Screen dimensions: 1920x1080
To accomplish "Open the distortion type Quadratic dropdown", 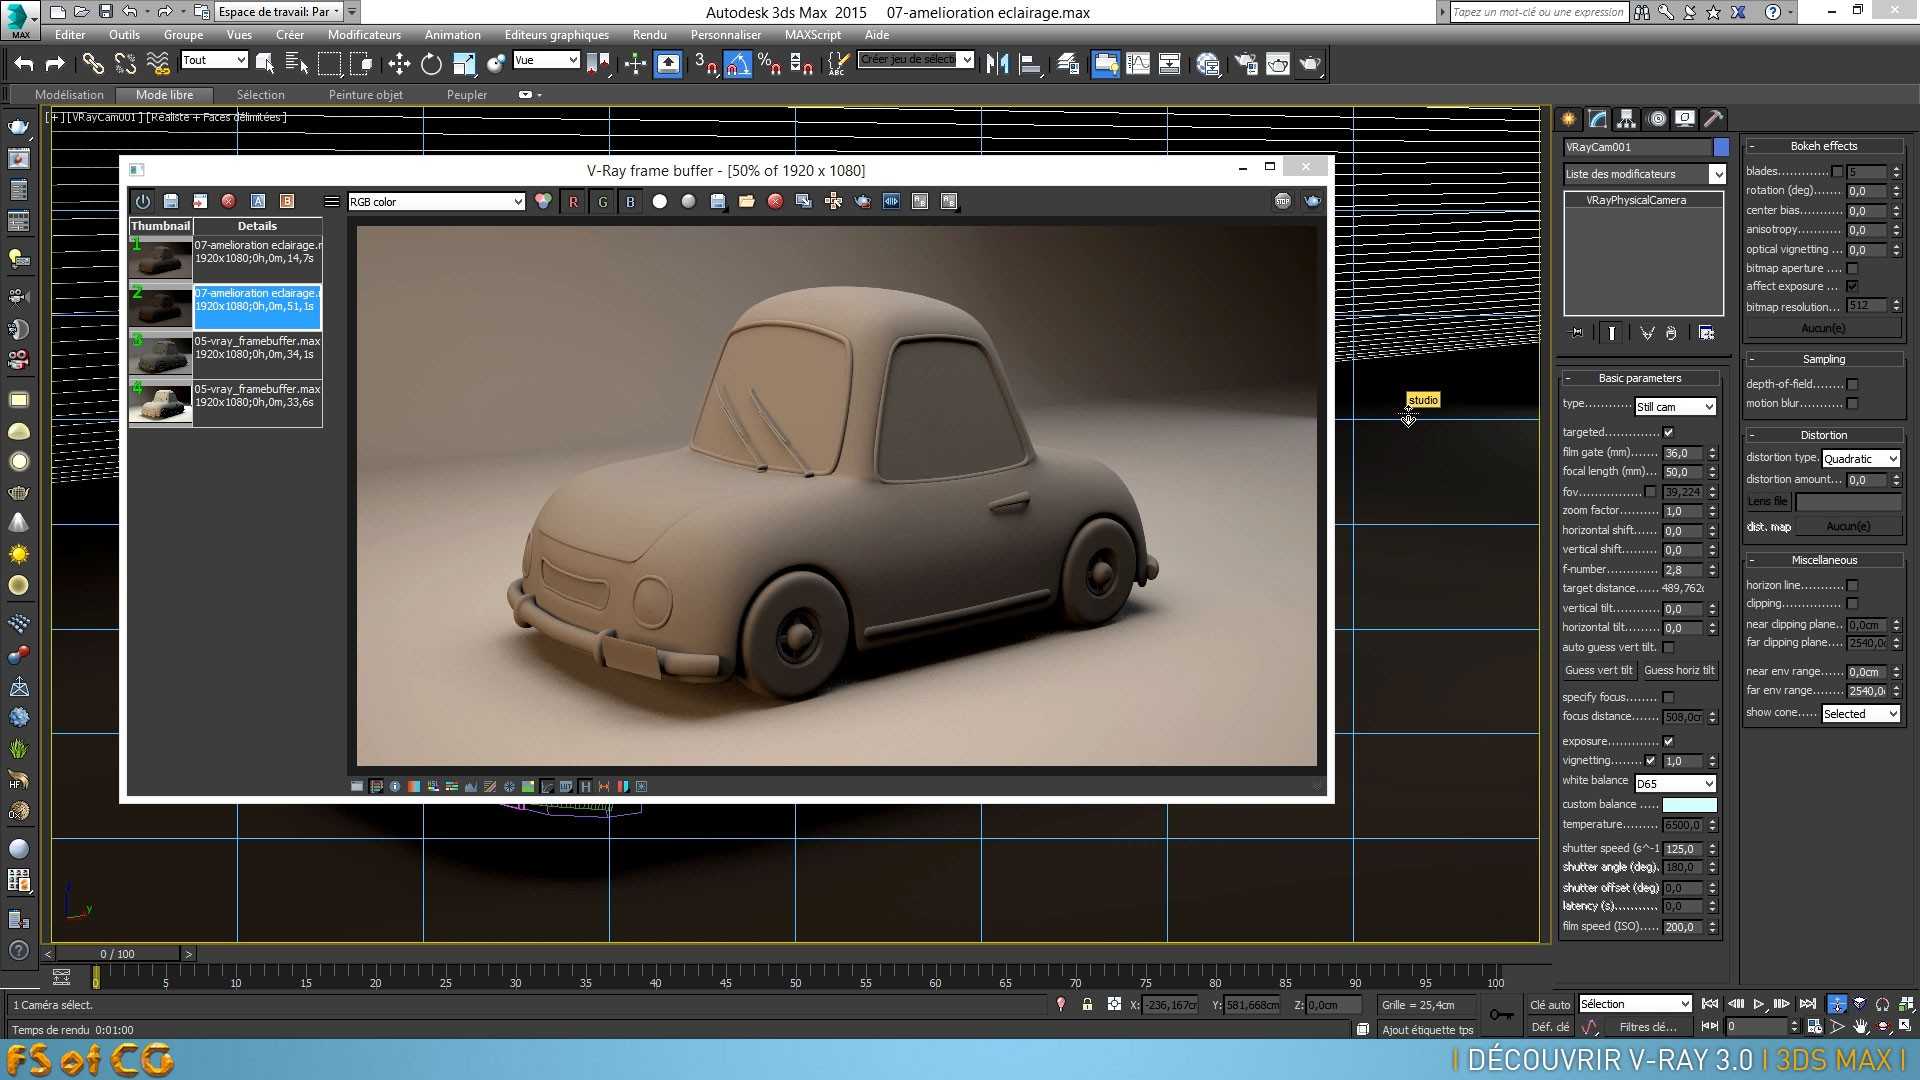I will 1860,459.
